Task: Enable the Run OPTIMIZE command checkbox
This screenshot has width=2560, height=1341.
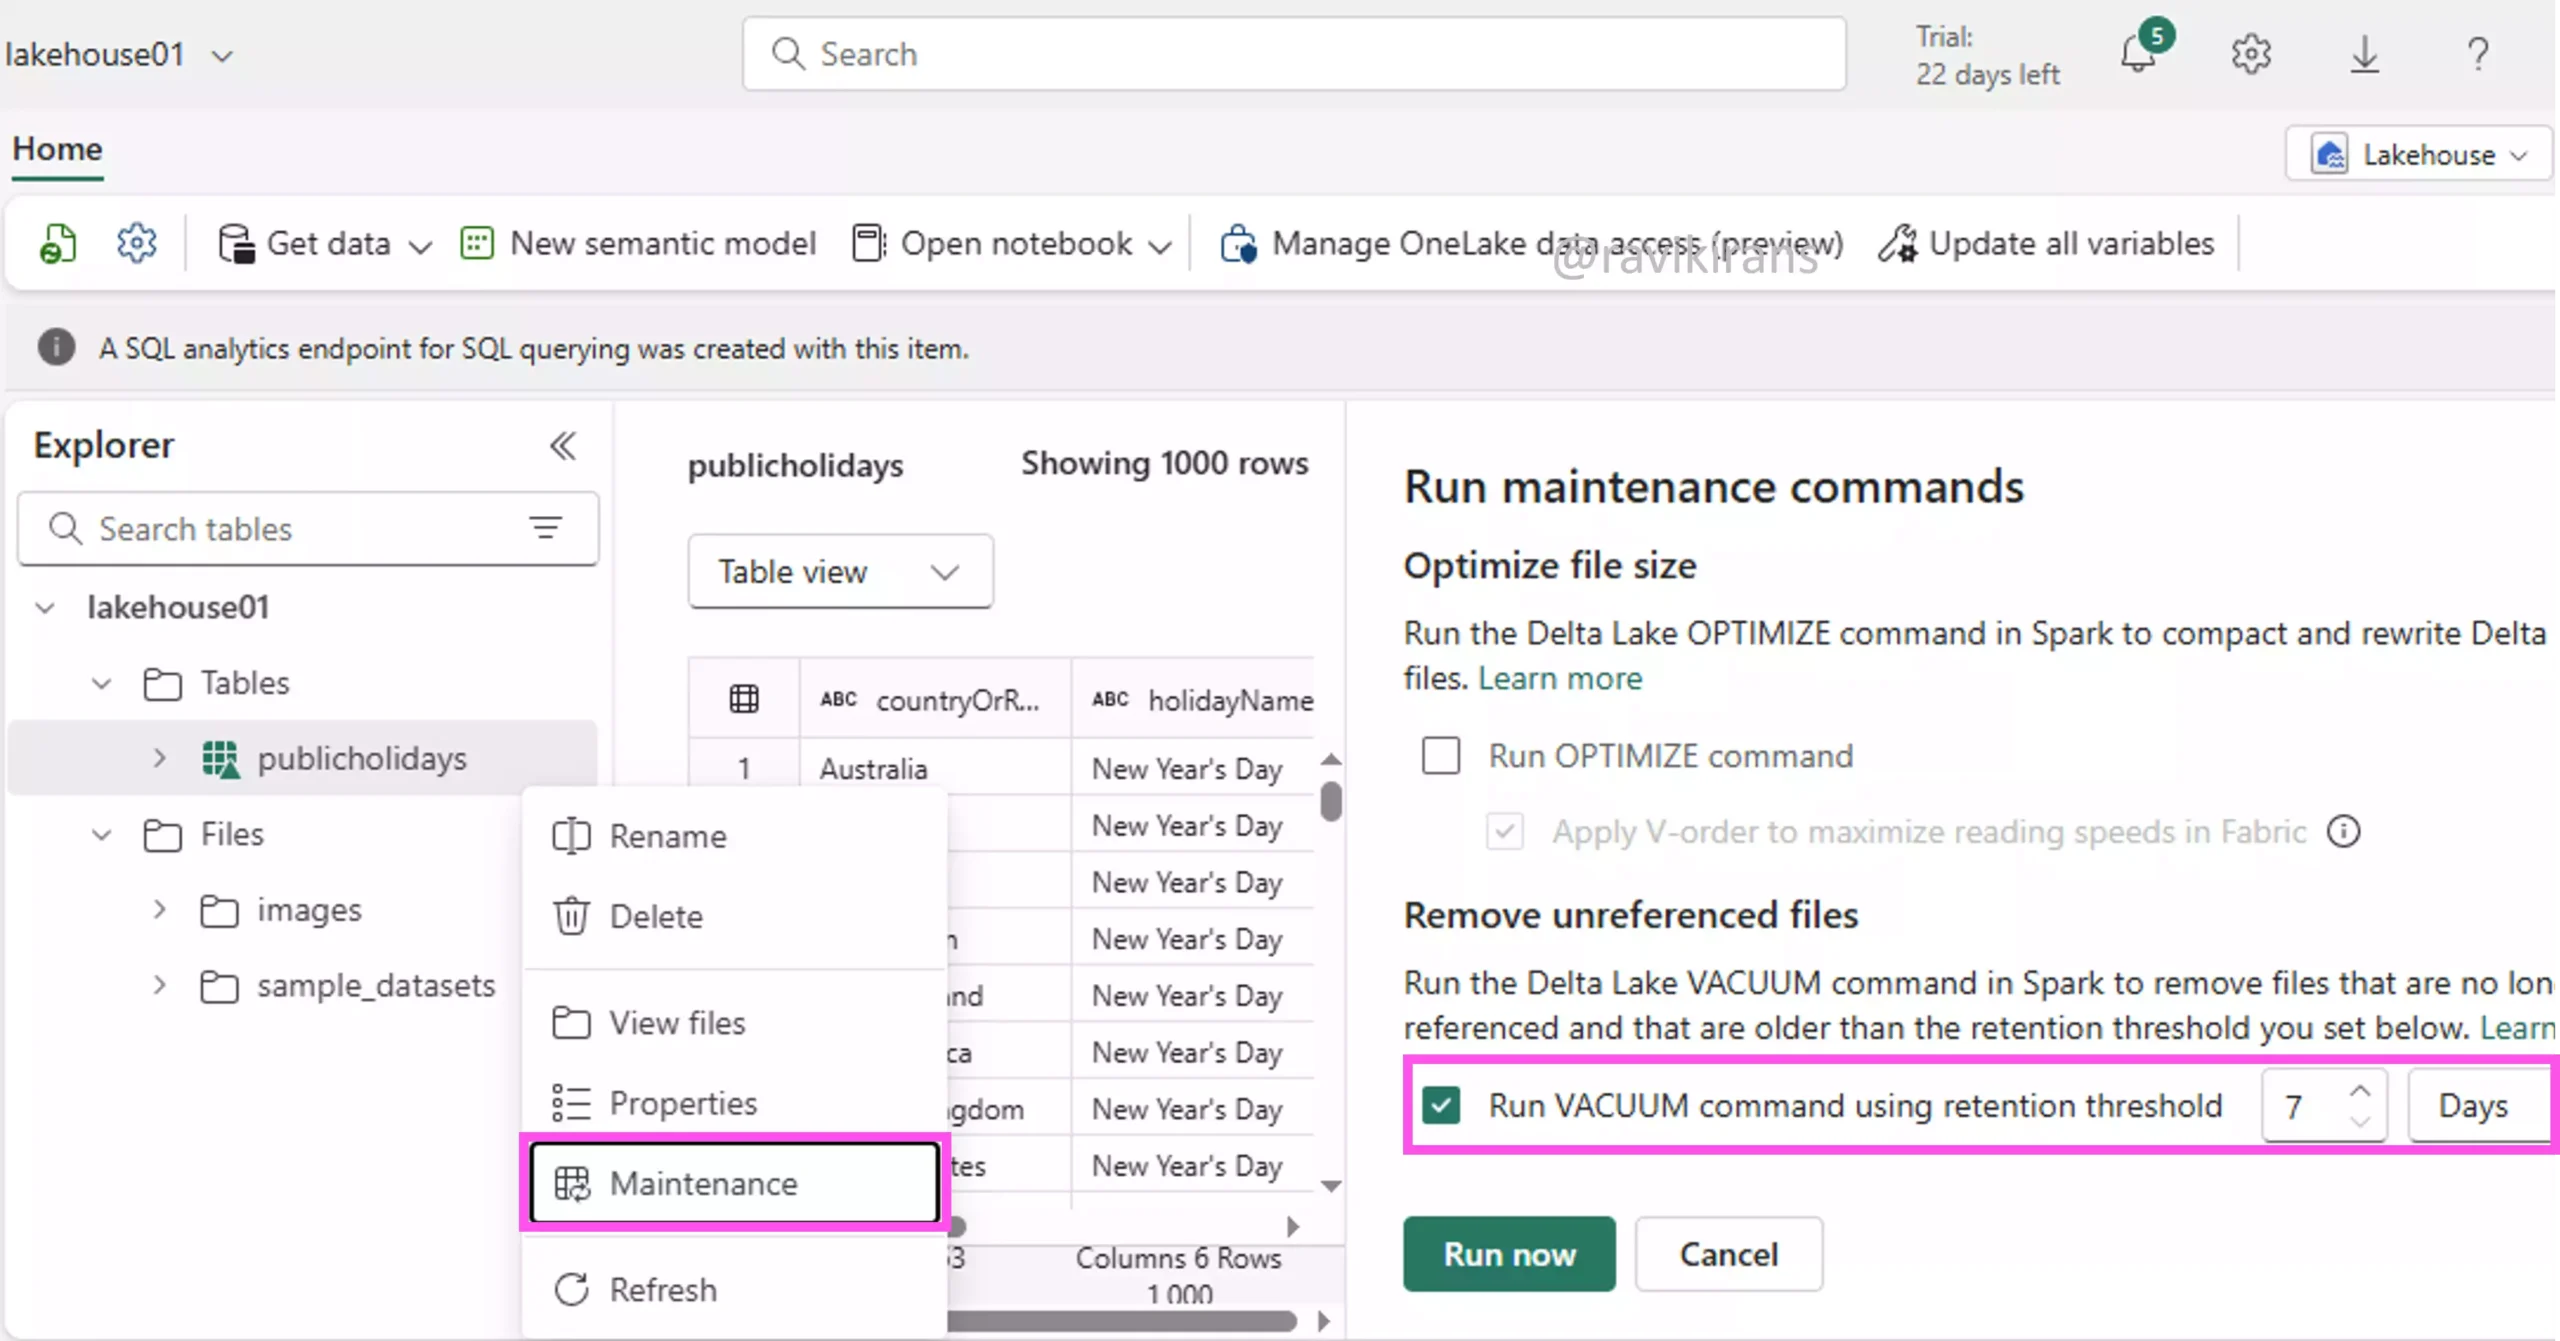Action: click(1440, 755)
